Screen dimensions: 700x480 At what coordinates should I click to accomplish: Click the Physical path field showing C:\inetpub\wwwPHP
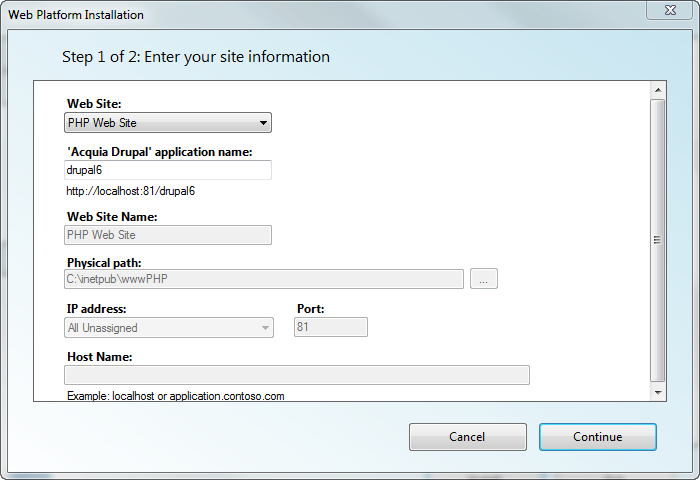[x=264, y=279]
